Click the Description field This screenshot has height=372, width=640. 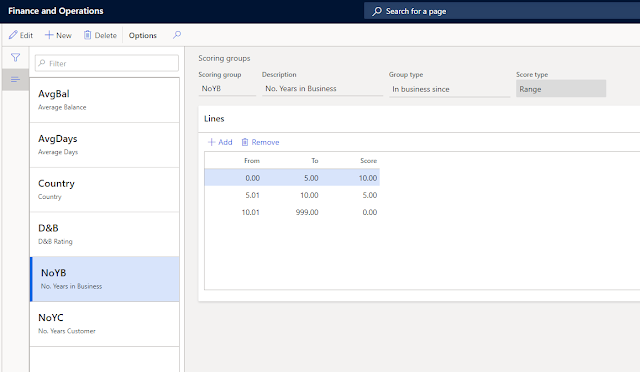[x=322, y=89]
